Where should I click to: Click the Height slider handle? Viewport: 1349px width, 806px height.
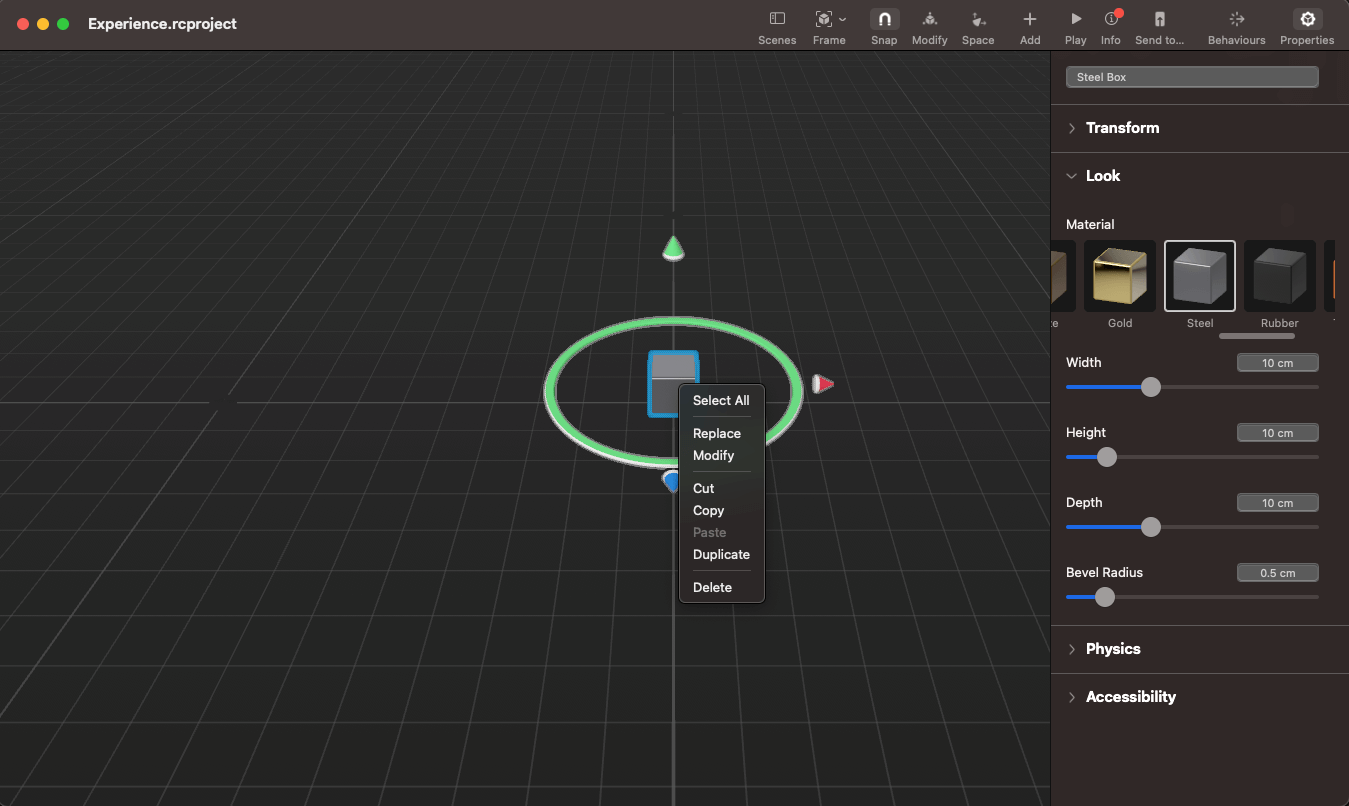[x=1106, y=457]
